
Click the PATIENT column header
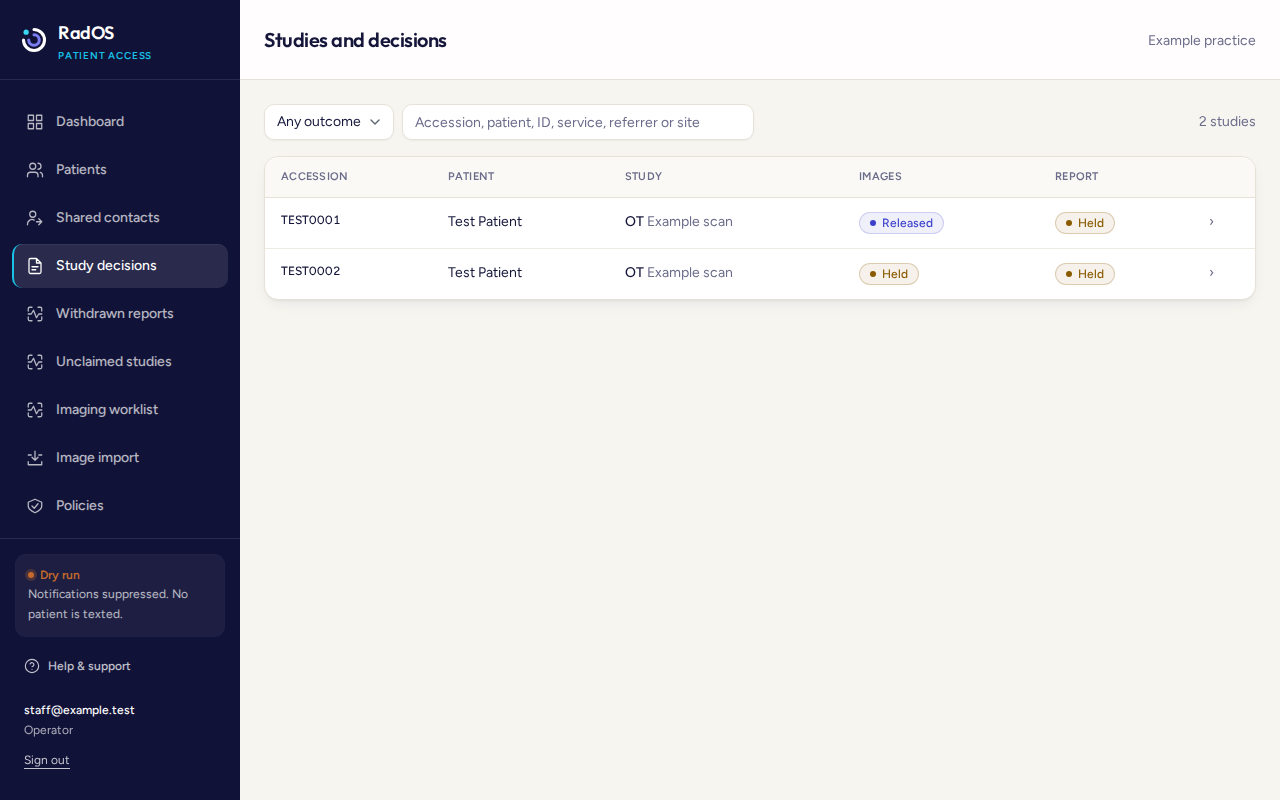coord(471,176)
